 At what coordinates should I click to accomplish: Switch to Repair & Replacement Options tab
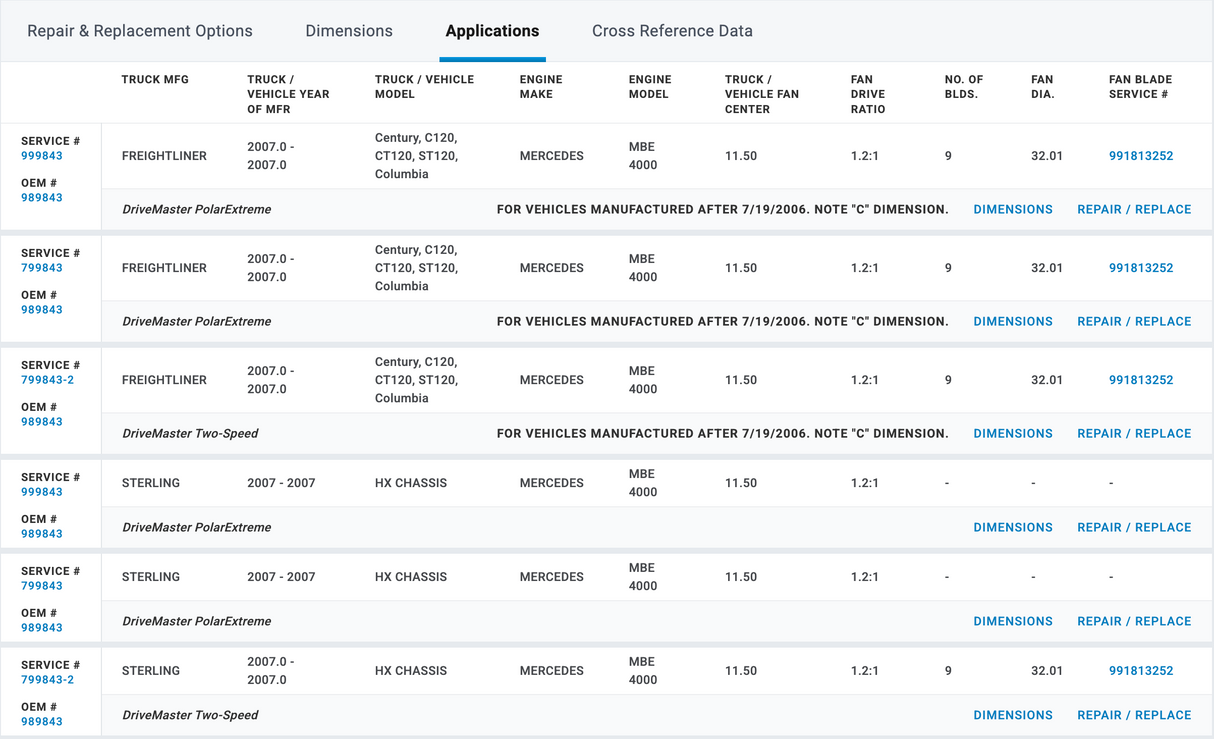139,31
